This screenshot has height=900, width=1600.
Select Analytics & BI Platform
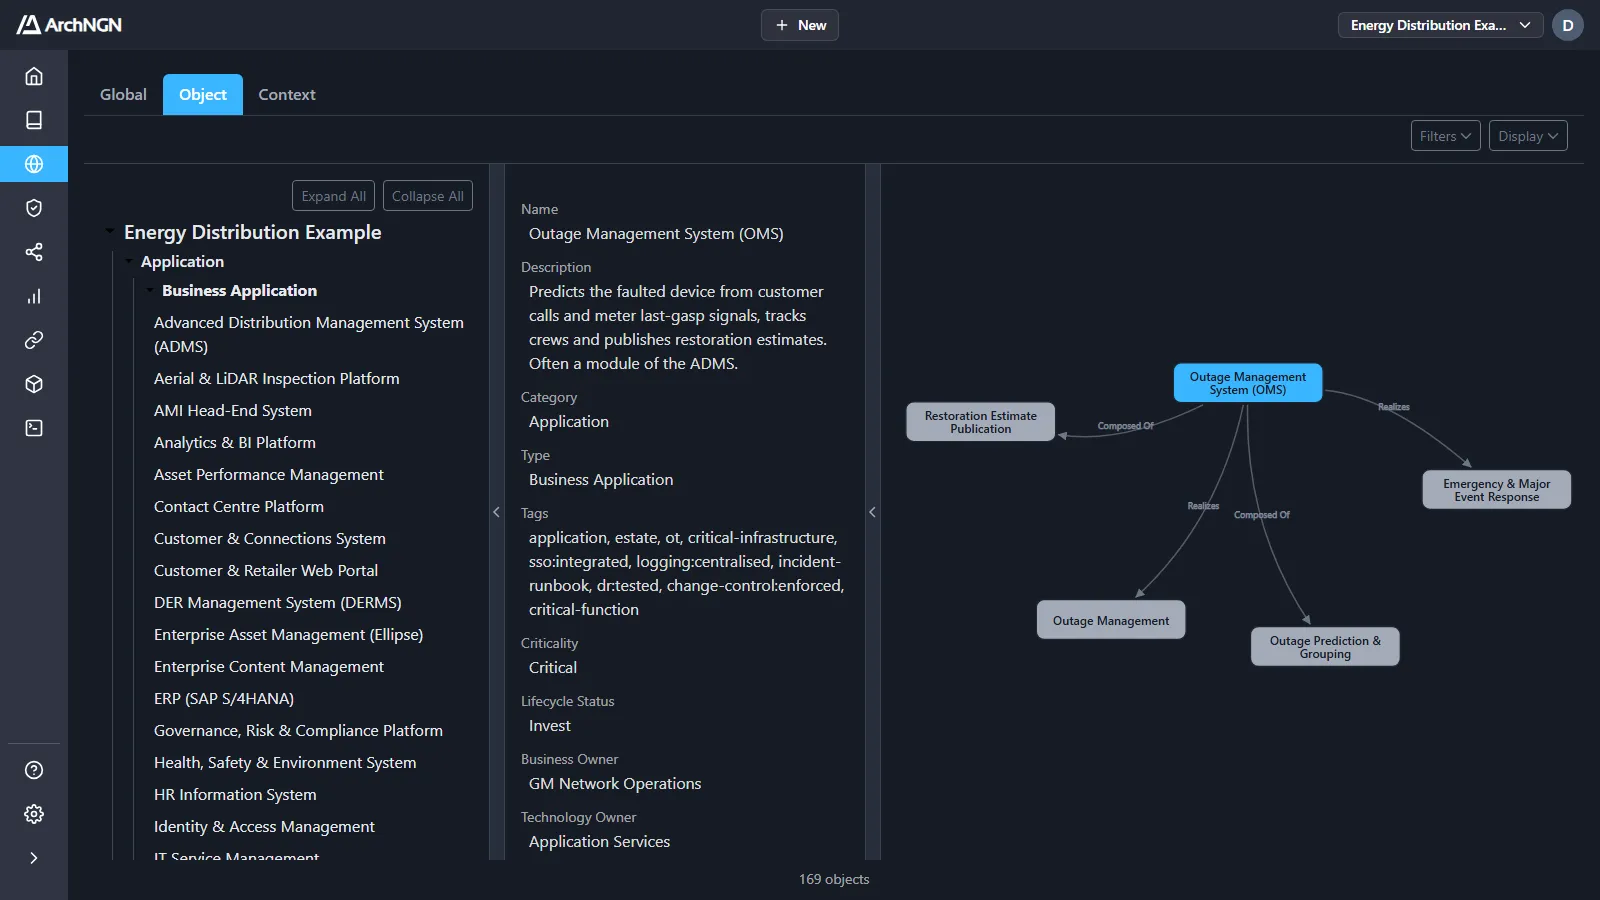235,442
